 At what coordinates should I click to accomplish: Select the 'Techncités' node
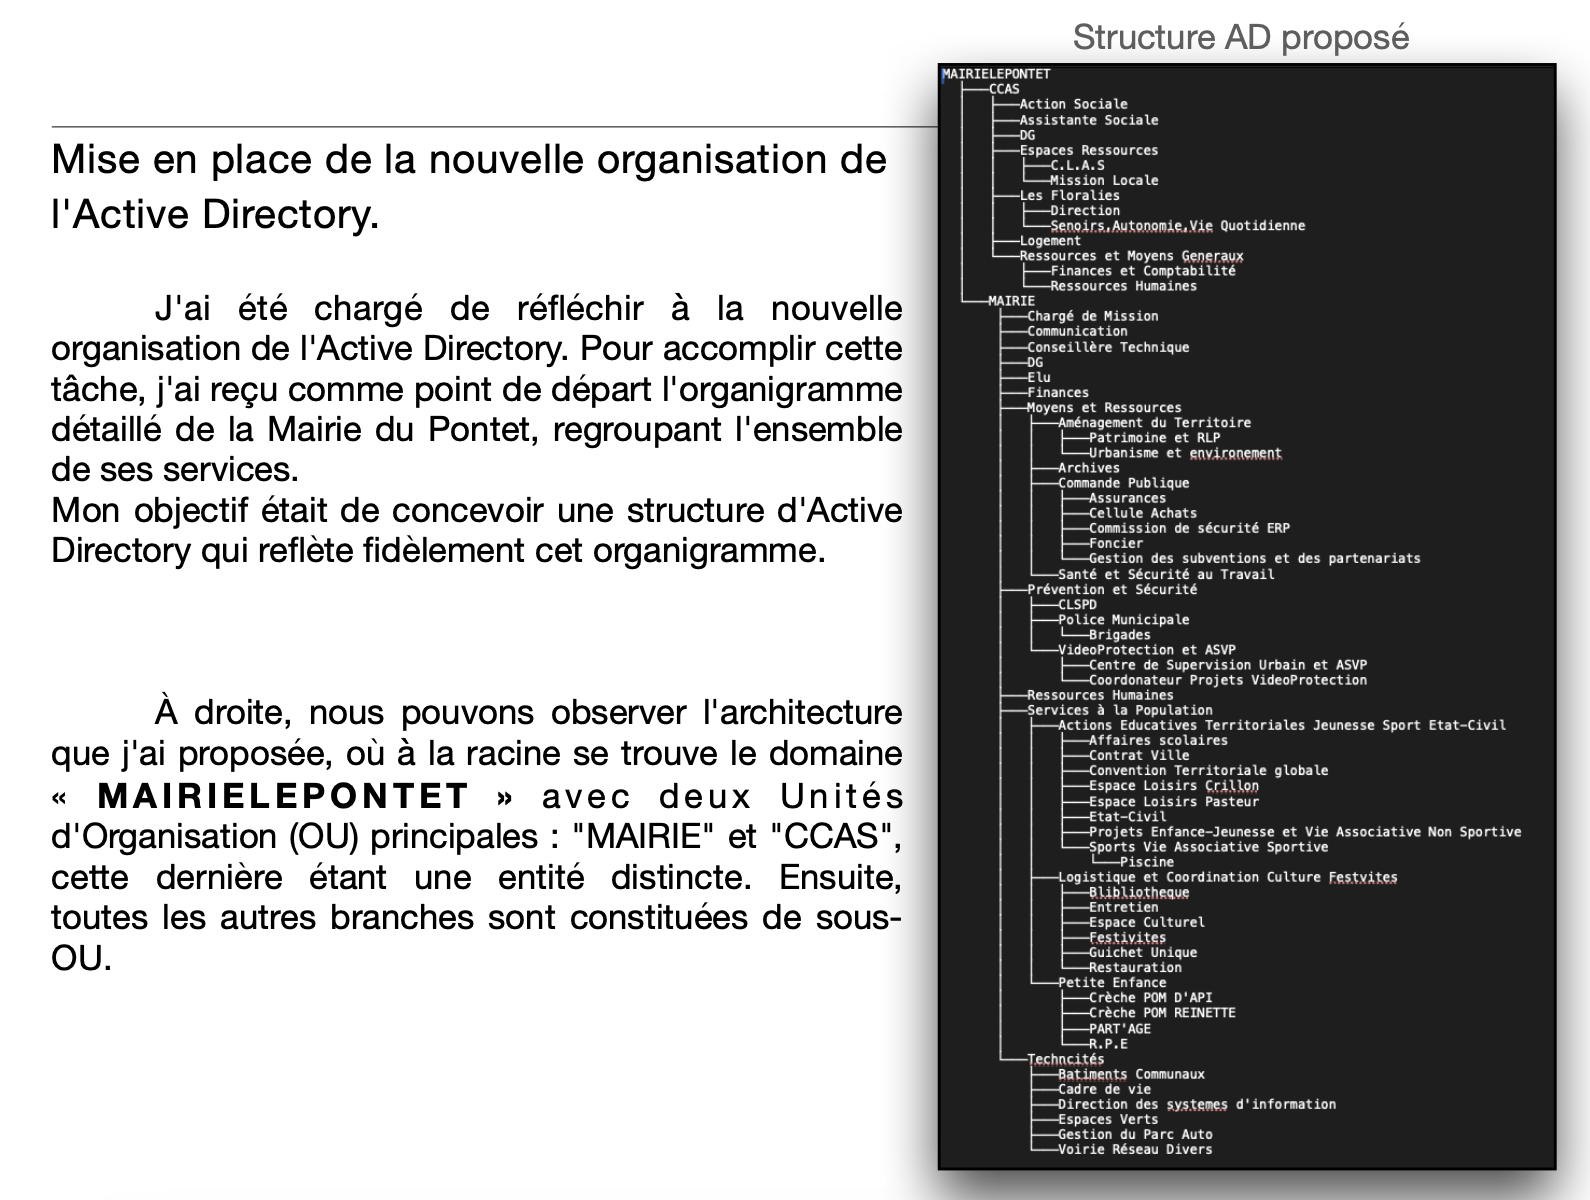pyautogui.click(x=1066, y=1059)
